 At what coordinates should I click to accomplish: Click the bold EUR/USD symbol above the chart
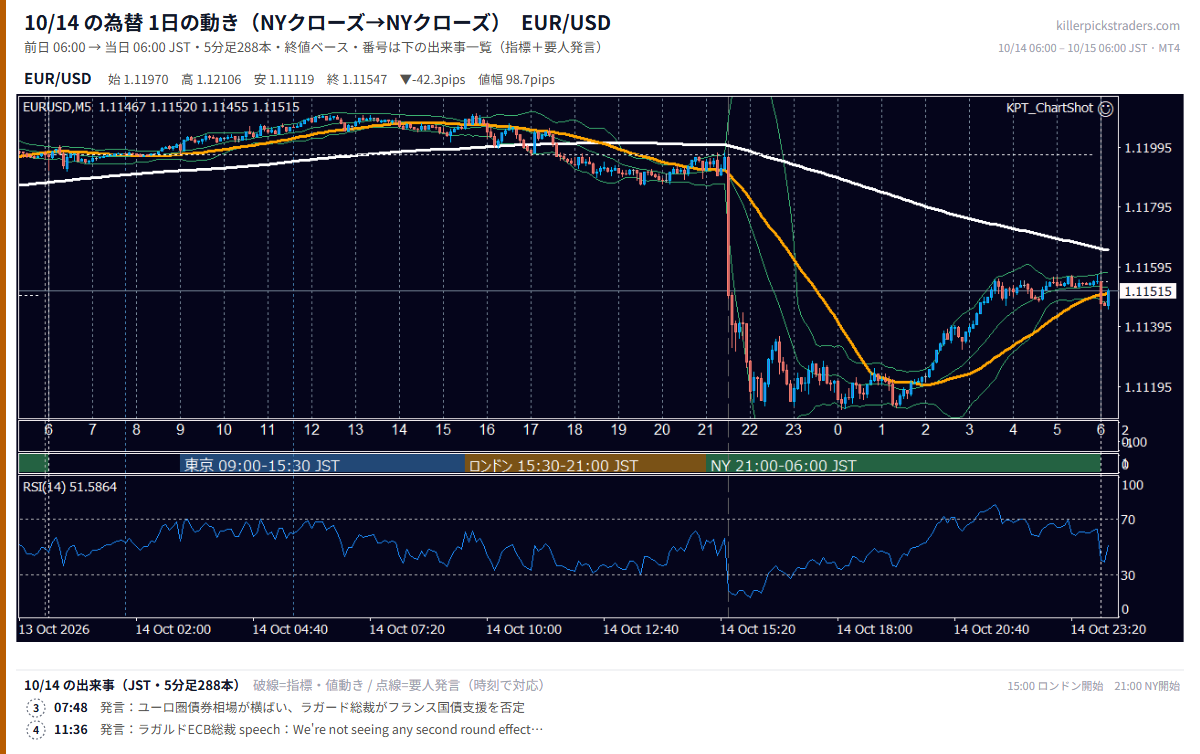pos(57,78)
